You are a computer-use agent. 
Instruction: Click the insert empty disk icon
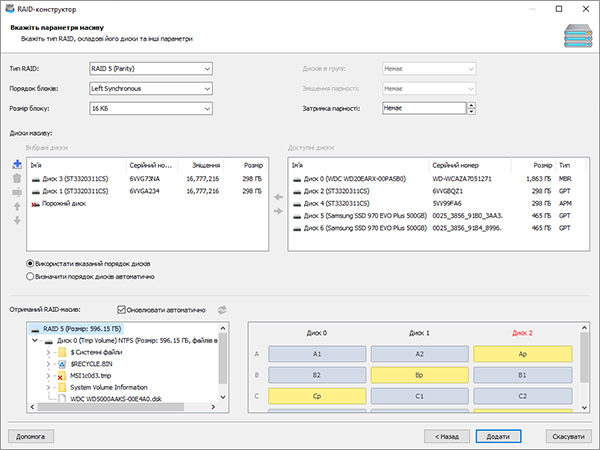point(17,192)
